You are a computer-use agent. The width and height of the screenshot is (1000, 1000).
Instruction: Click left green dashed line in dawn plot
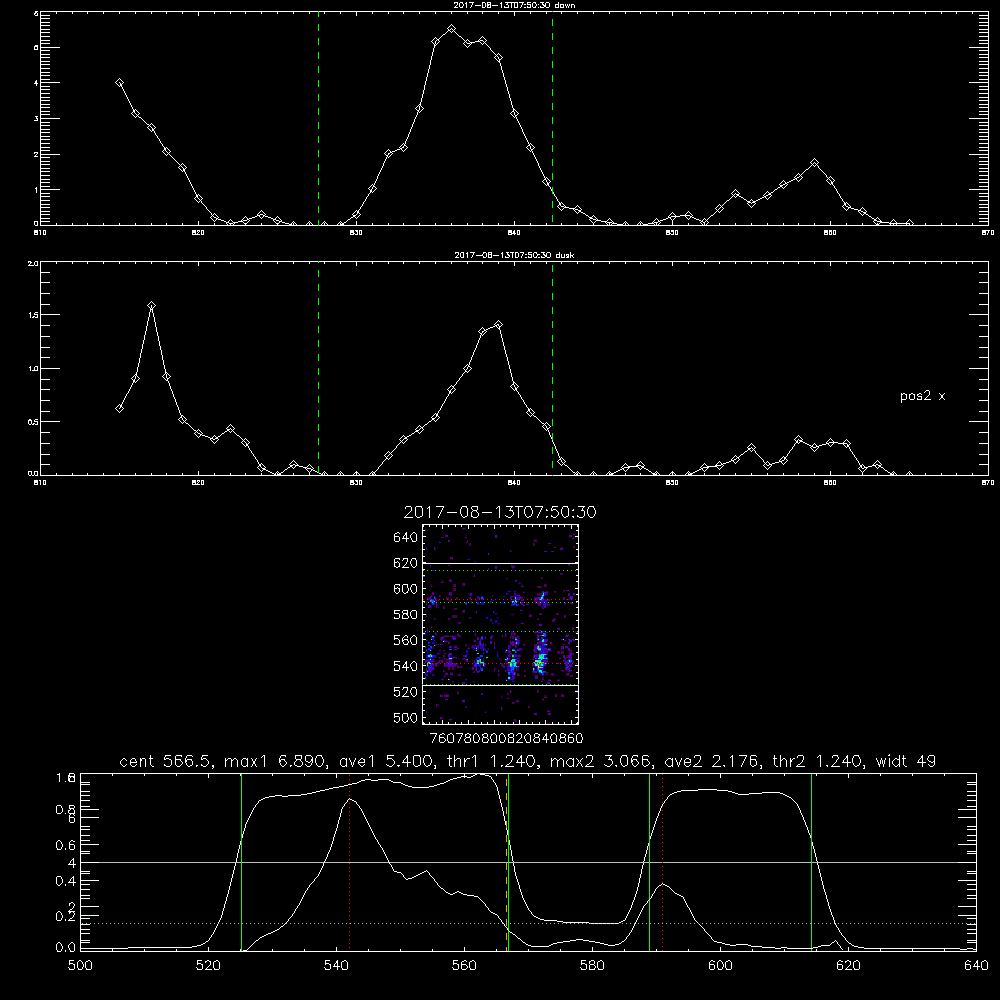[x=318, y=119]
